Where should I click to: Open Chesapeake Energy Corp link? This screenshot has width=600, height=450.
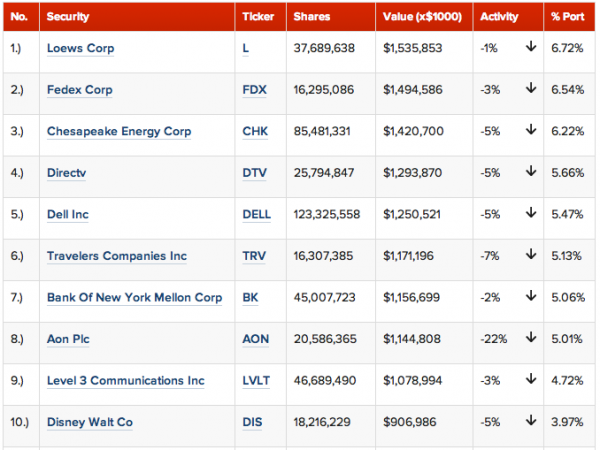coord(118,131)
